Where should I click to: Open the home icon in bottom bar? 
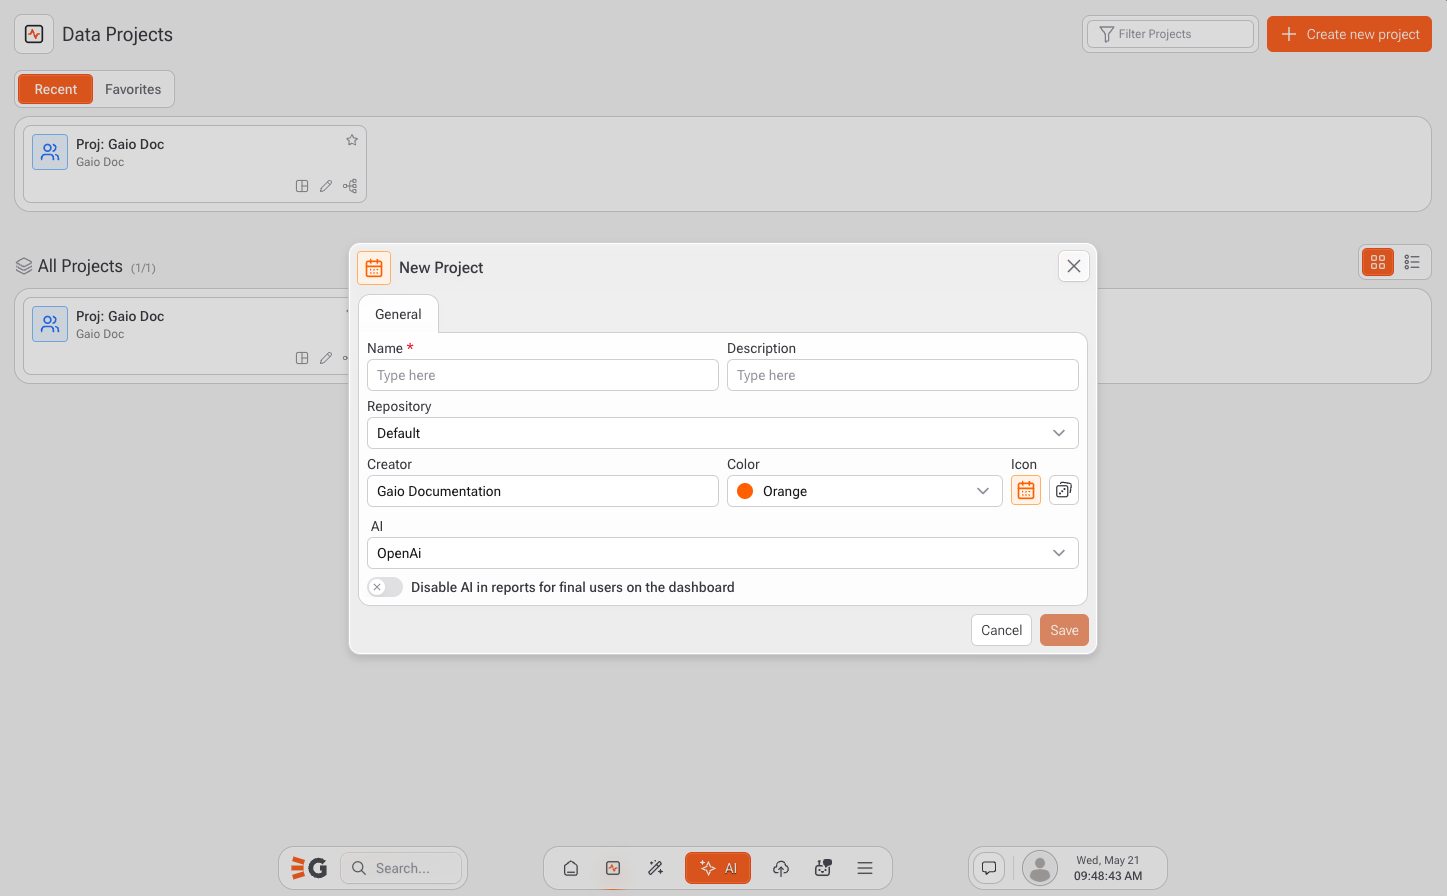571,868
